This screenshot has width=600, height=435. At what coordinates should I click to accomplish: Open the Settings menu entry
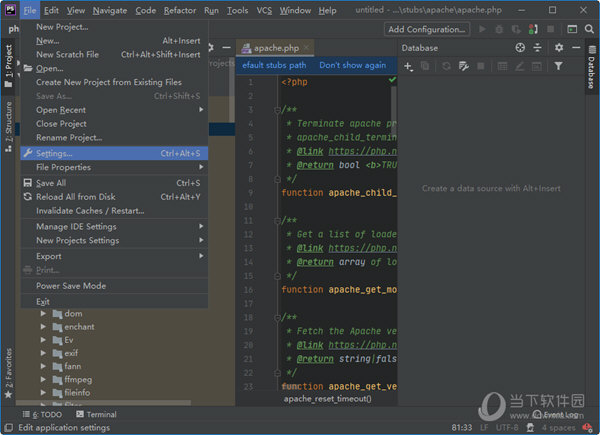(114, 153)
